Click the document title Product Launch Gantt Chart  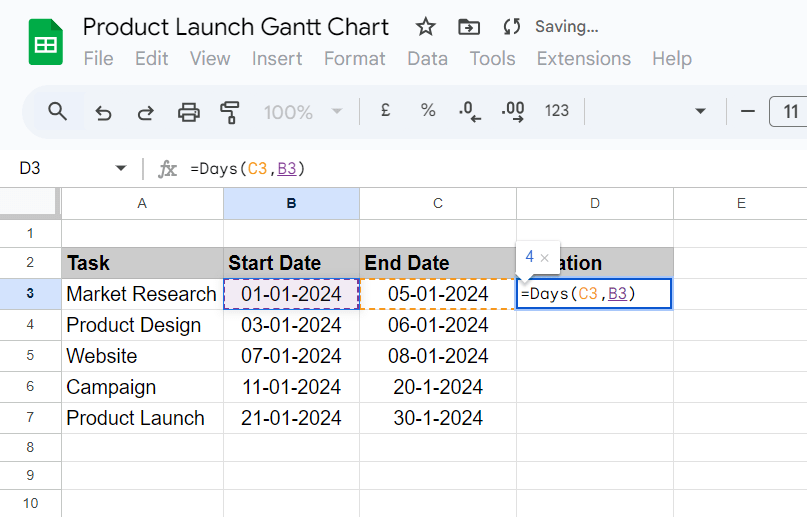click(236, 27)
